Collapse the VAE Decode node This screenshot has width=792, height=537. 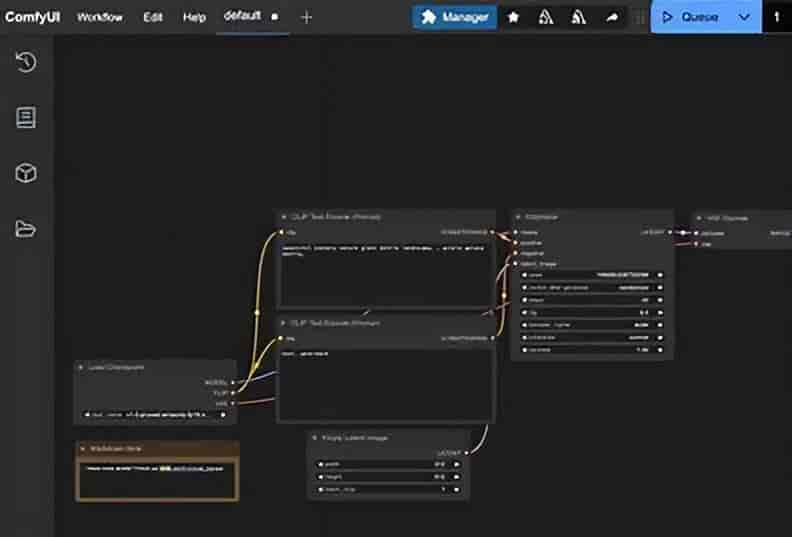point(699,218)
